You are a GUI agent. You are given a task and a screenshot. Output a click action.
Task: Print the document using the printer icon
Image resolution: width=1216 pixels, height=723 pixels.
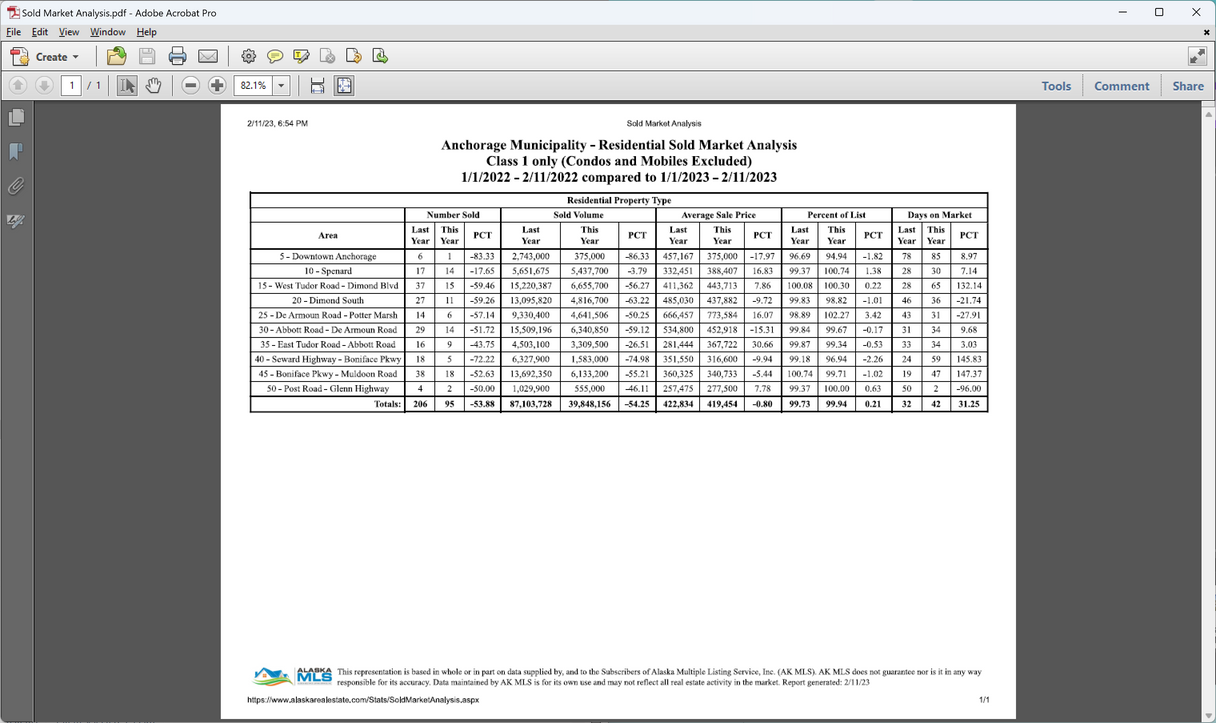[x=177, y=56]
